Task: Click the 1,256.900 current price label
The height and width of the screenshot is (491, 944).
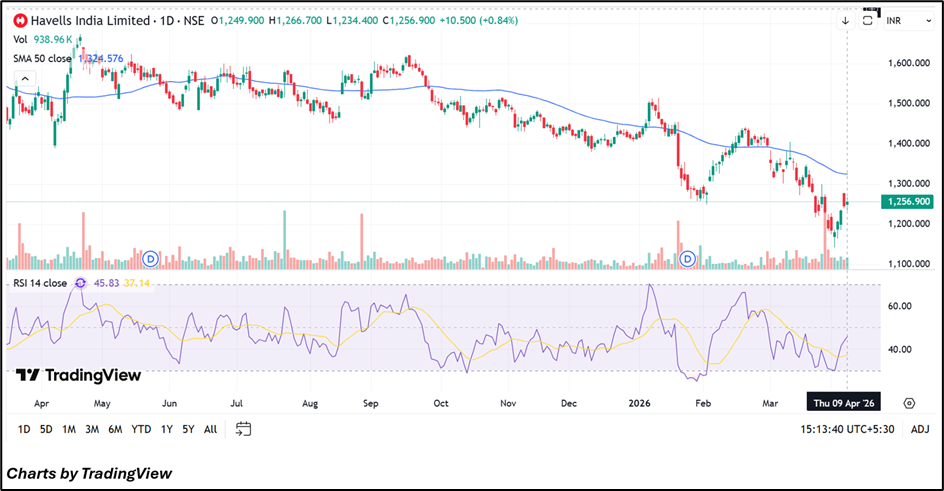Action: [908, 202]
